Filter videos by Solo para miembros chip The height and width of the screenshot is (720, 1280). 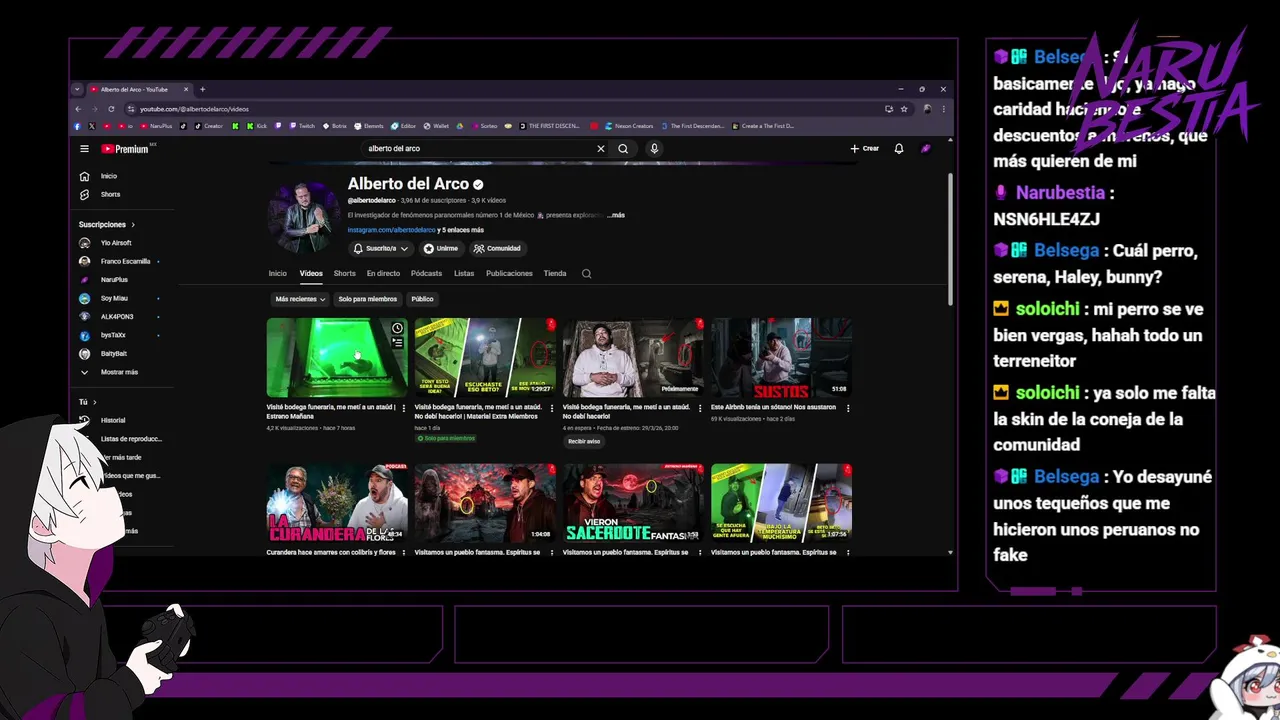367,299
